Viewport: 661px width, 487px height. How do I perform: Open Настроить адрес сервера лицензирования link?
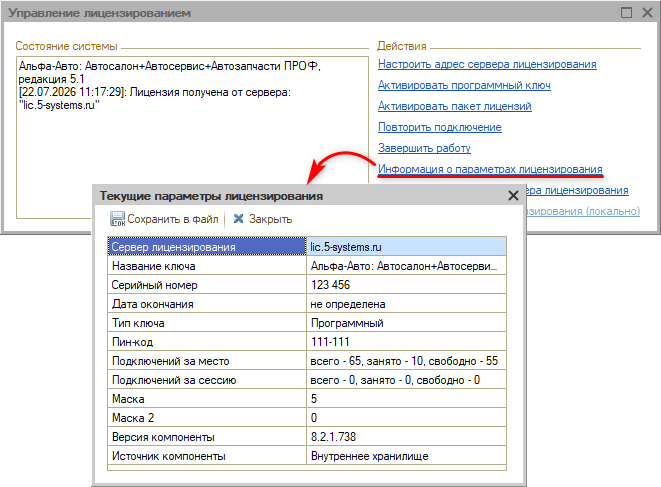point(487,64)
